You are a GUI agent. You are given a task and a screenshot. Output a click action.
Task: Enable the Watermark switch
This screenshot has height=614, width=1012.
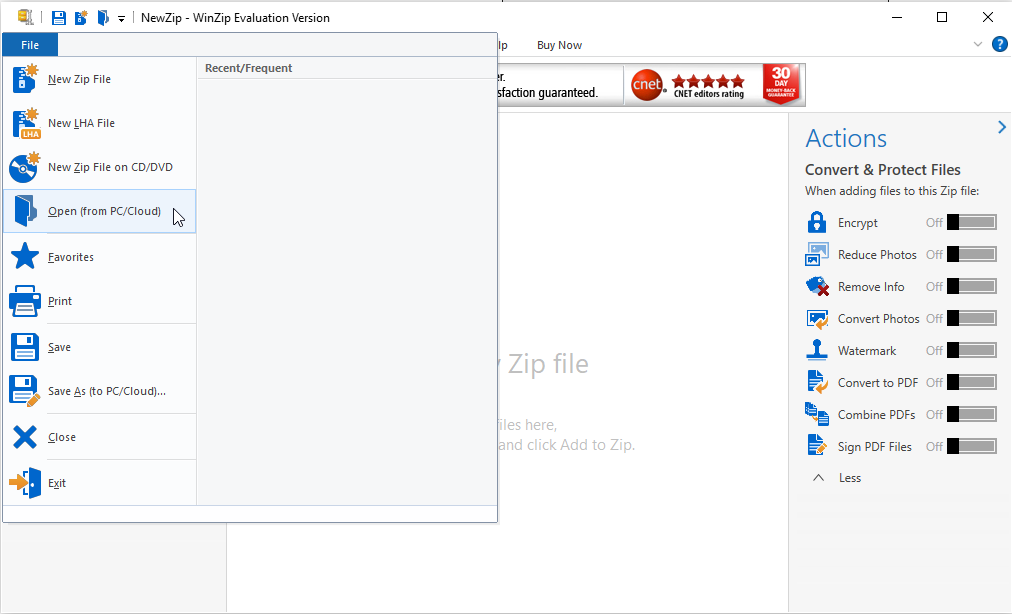[972, 350]
